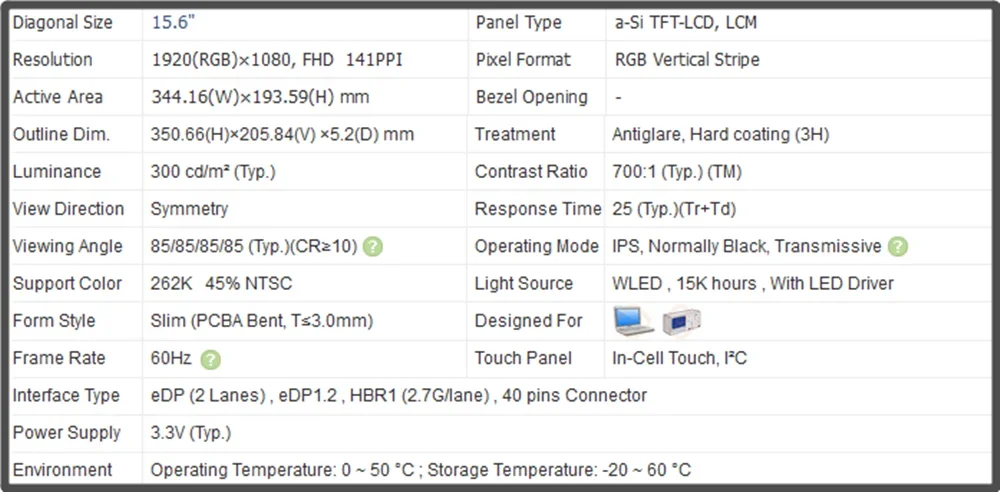1000x492 pixels.
Task: Select the 85/85/85/85 (Typ.)(CR≥10) value
Action: [254, 246]
